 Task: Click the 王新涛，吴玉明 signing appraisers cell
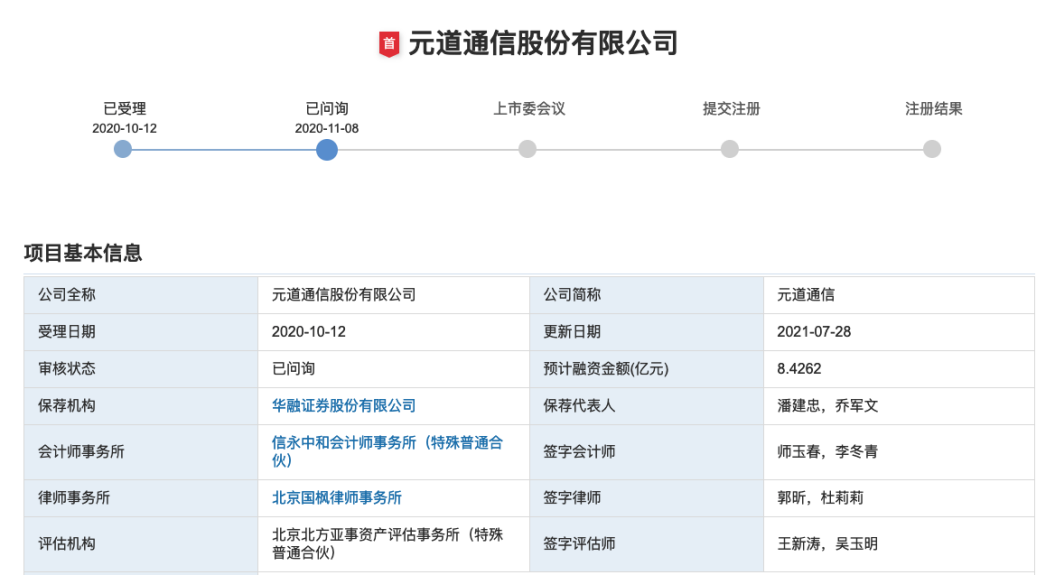coord(827,544)
